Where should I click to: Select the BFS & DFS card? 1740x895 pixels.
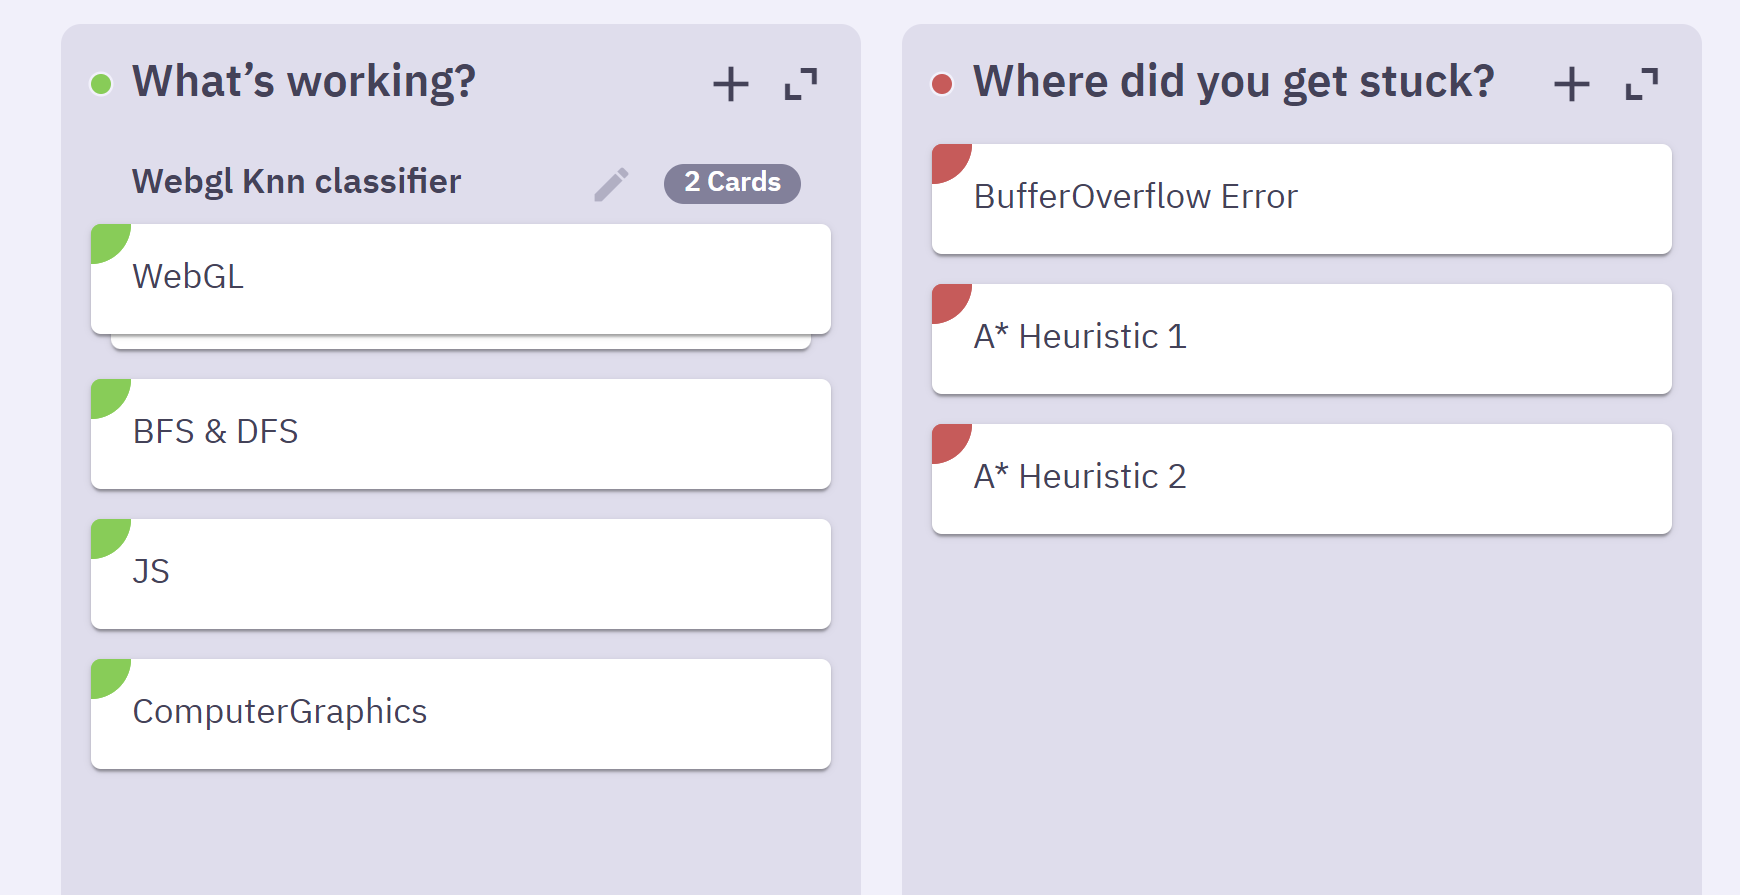tap(460, 433)
